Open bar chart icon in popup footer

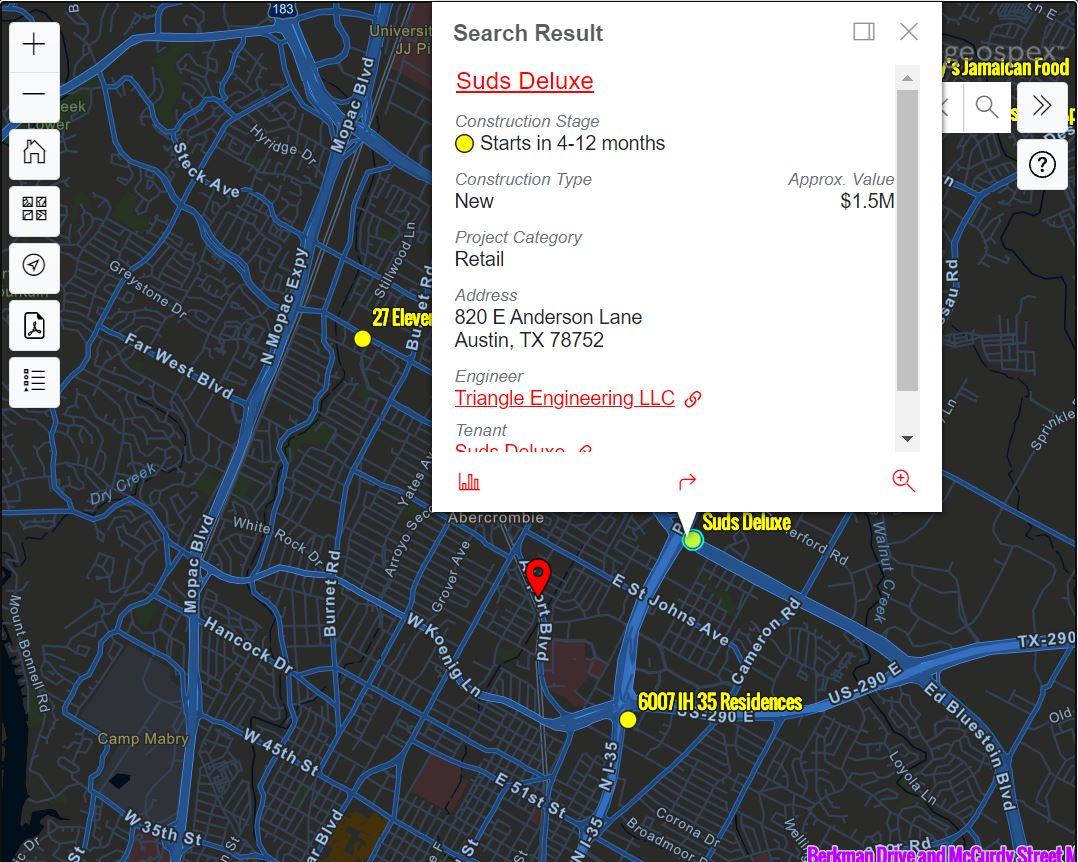(469, 481)
